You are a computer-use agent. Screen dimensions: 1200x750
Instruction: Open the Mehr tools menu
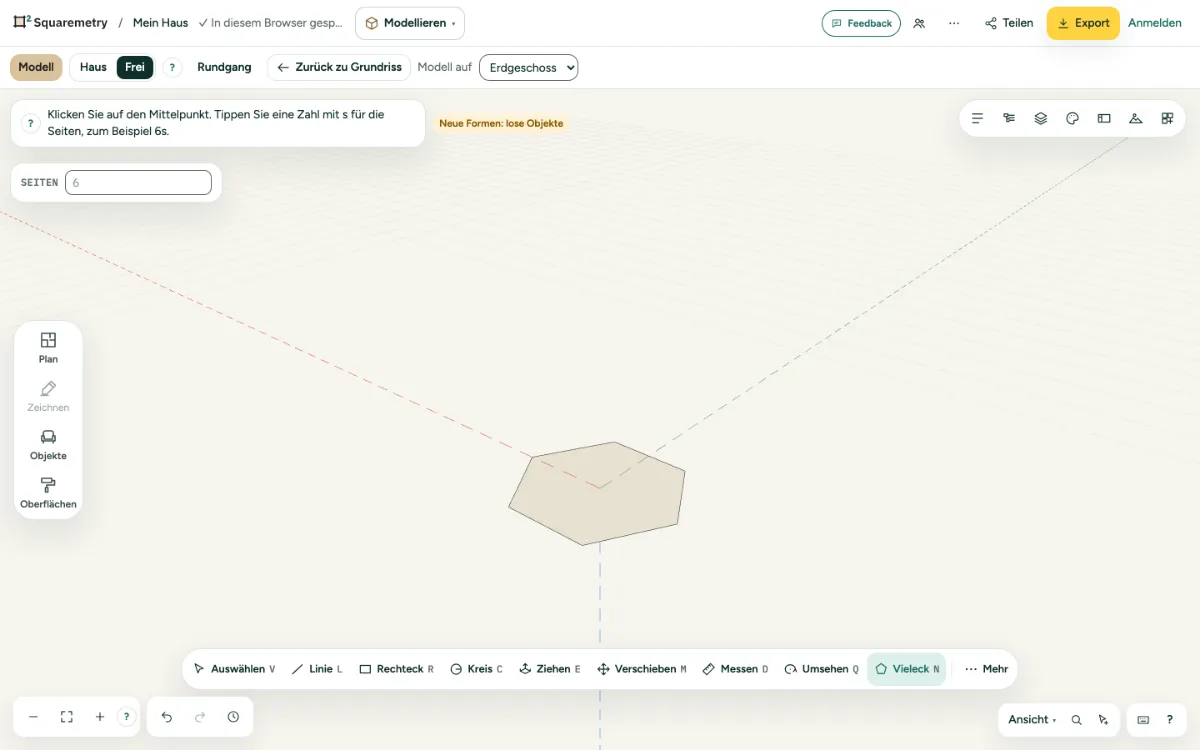point(986,669)
